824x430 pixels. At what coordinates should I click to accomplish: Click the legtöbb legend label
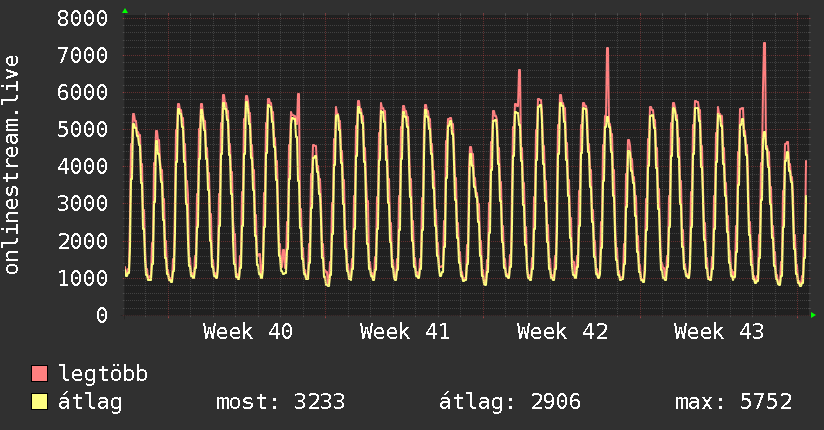pos(103,373)
